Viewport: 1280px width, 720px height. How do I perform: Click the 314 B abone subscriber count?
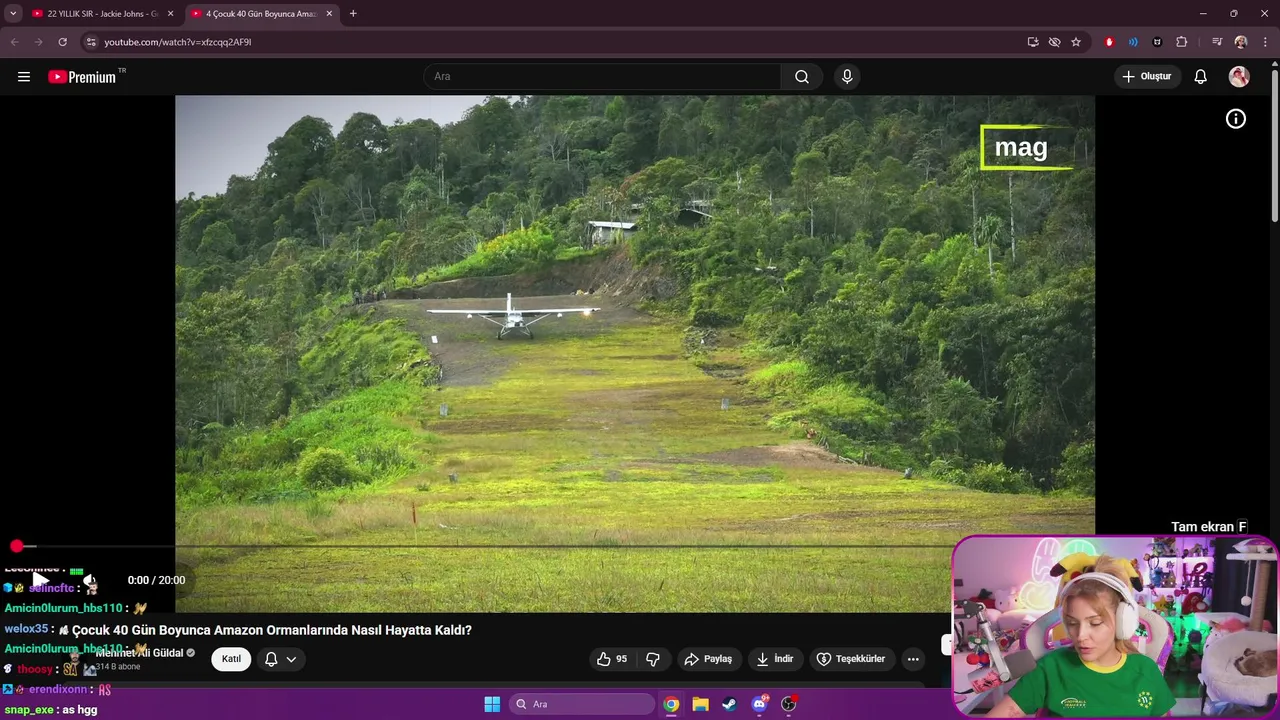click(118, 667)
